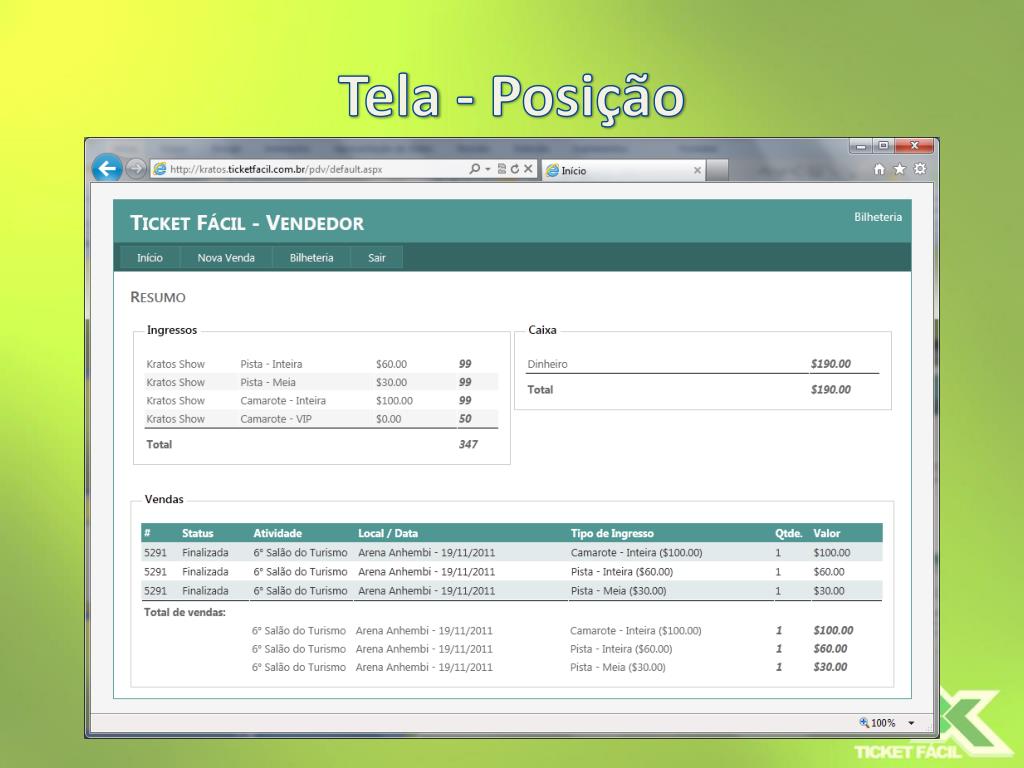Click the Ticket Fácil - Vendedor title
This screenshot has width=1024, height=768.
(x=247, y=223)
